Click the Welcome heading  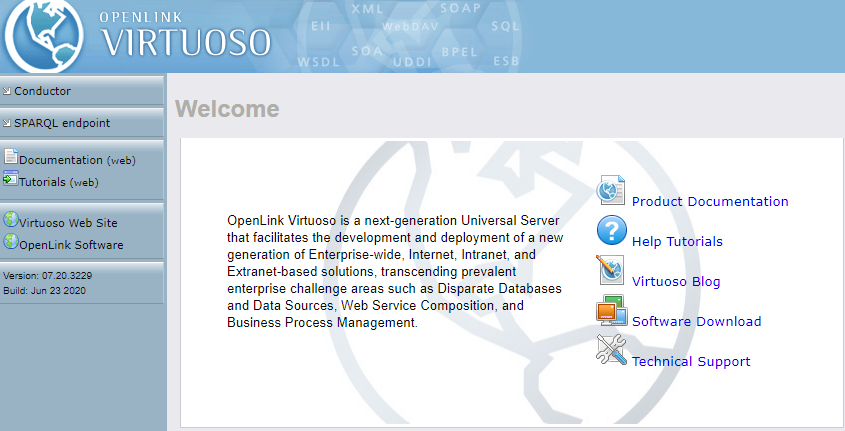click(227, 109)
